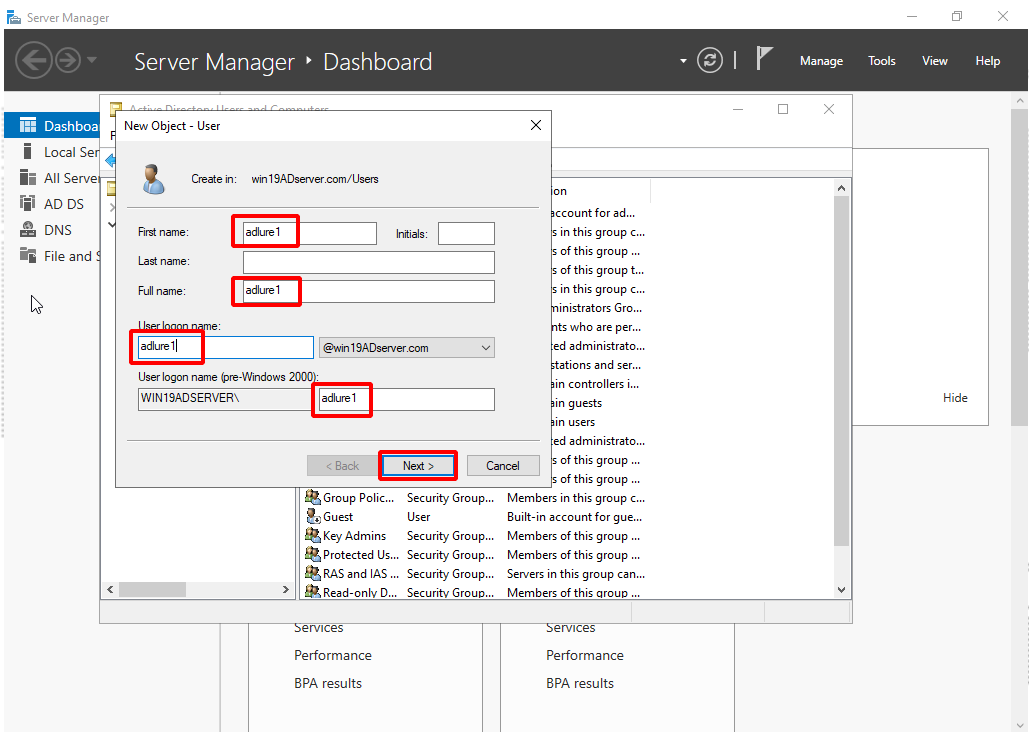Close the New Object - User dialog
This screenshot has width=1029, height=732.
[536, 126]
